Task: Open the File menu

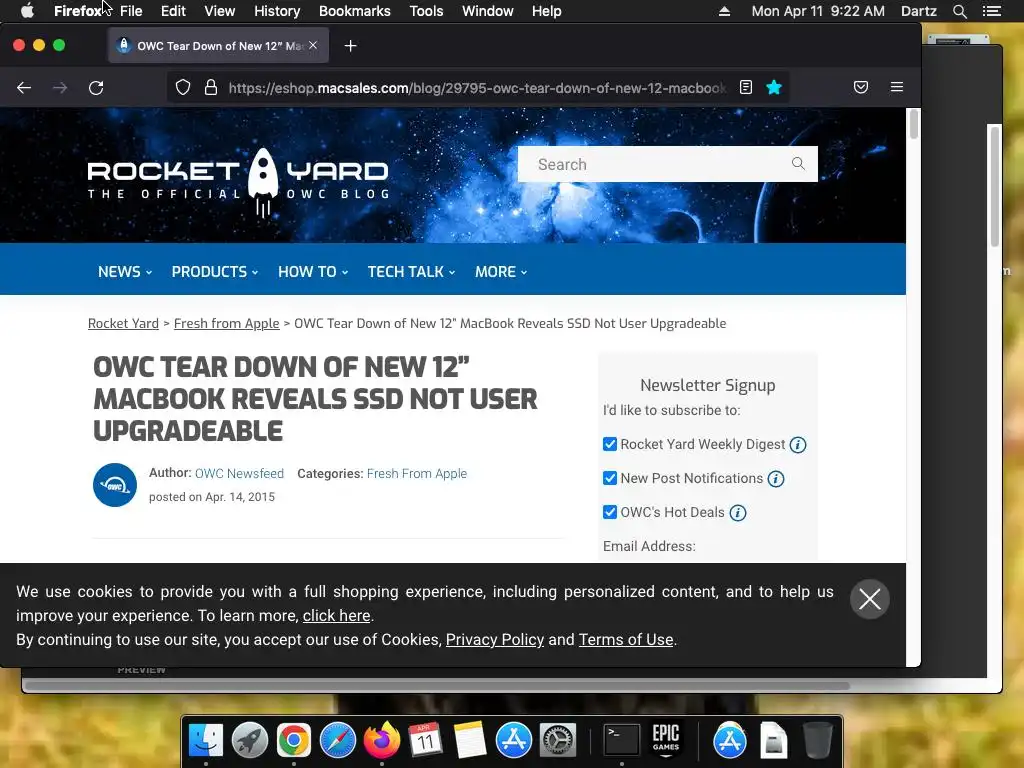Action: click(131, 11)
